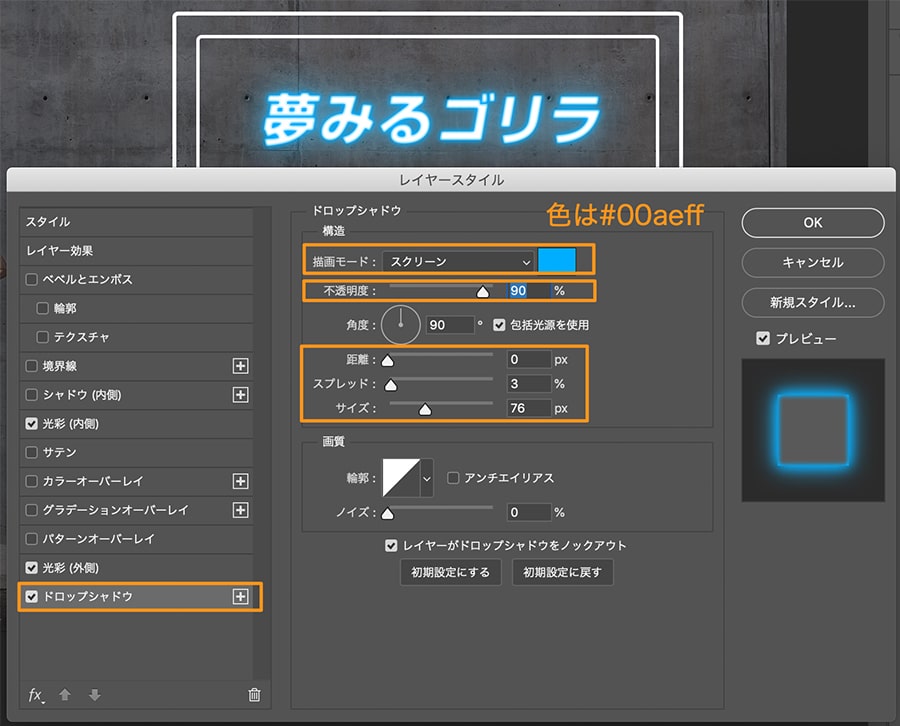The image size is (900, 726).
Task: Select 光彩 (外側) effect row label
Action: 71,568
